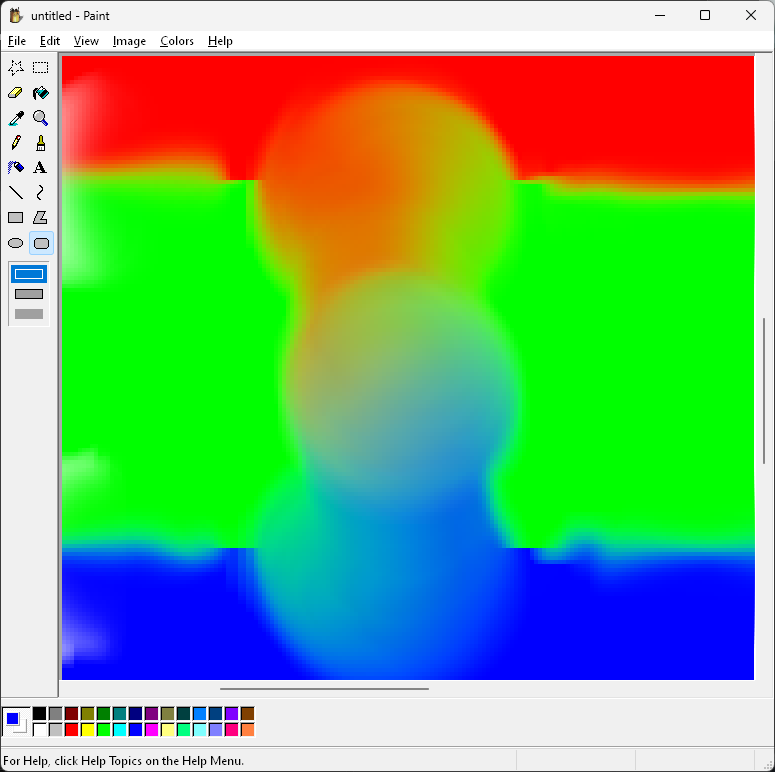The height and width of the screenshot is (772, 775).
Task: Click the current foreground/background color box
Action: [x=16, y=722]
